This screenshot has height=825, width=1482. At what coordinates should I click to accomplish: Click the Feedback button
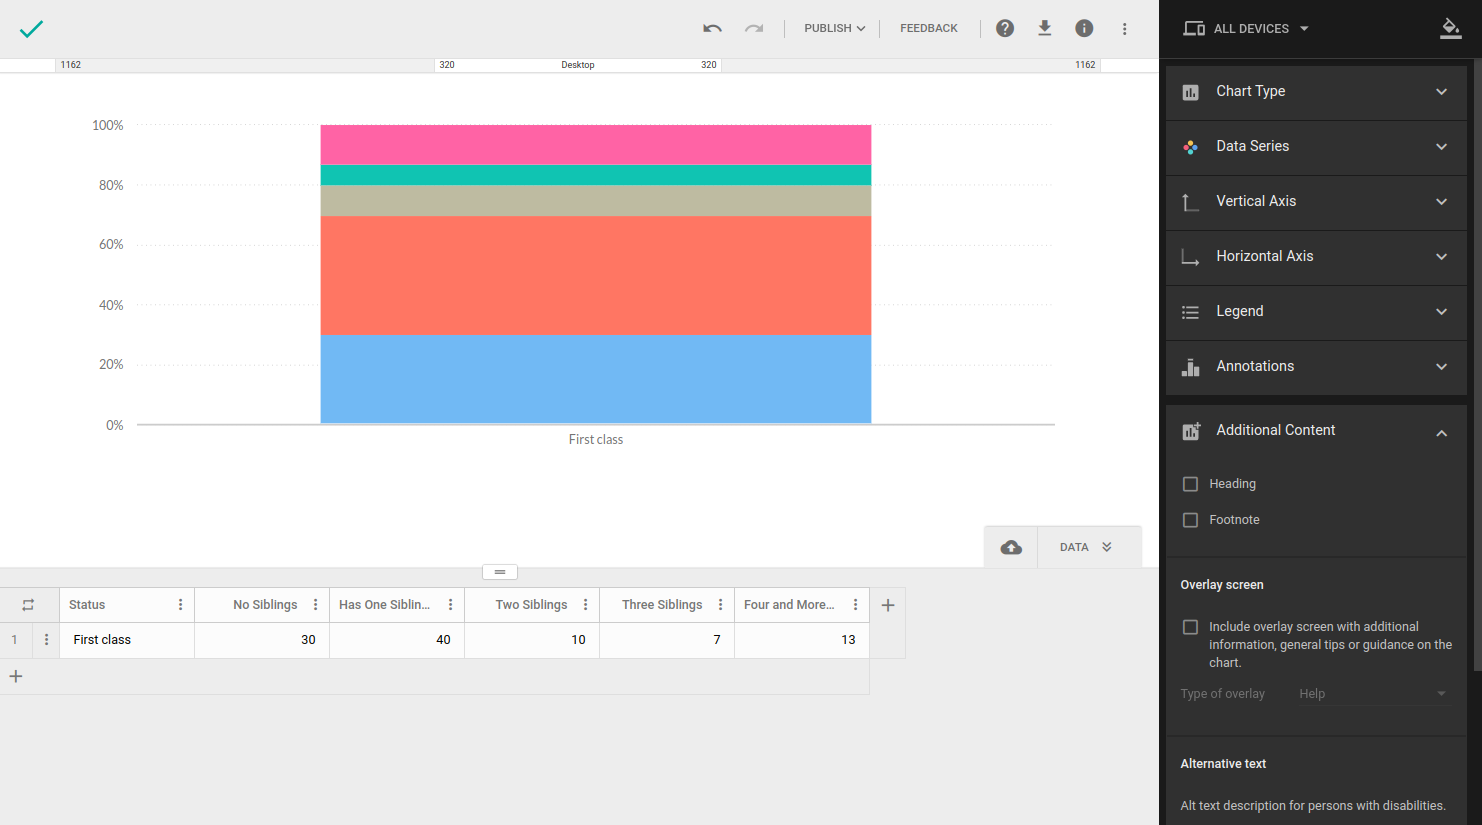click(928, 29)
